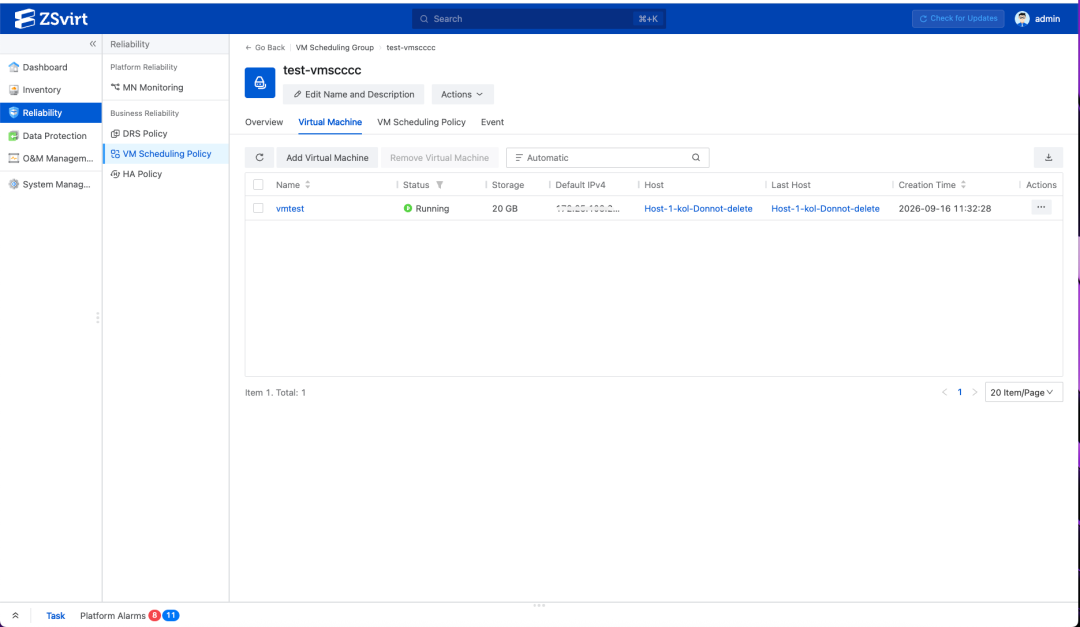Image resolution: width=1080 pixels, height=627 pixels.
Task: Open the vmtest virtual machine link
Action: (290, 208)
